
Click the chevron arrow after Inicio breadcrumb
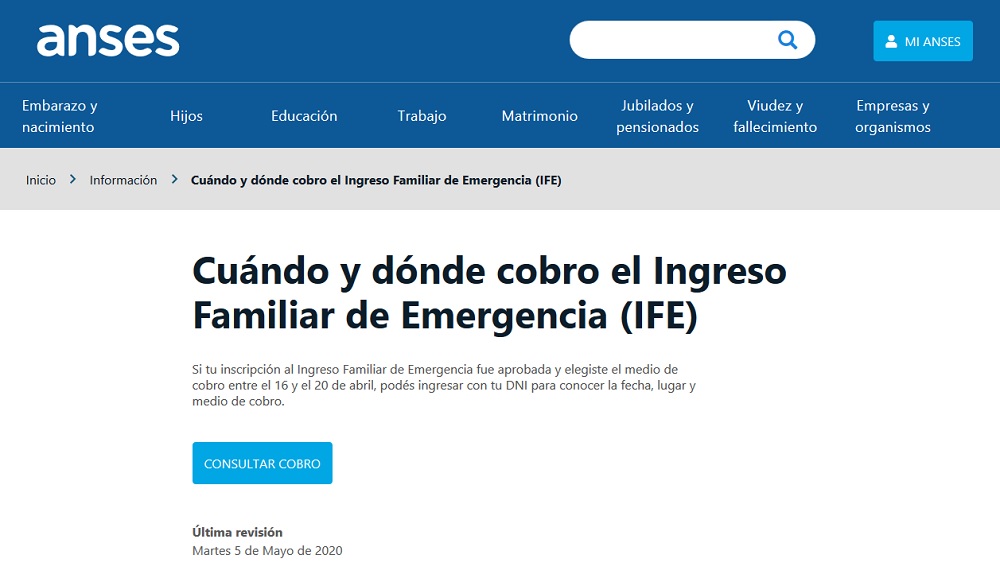coord(73,180)
